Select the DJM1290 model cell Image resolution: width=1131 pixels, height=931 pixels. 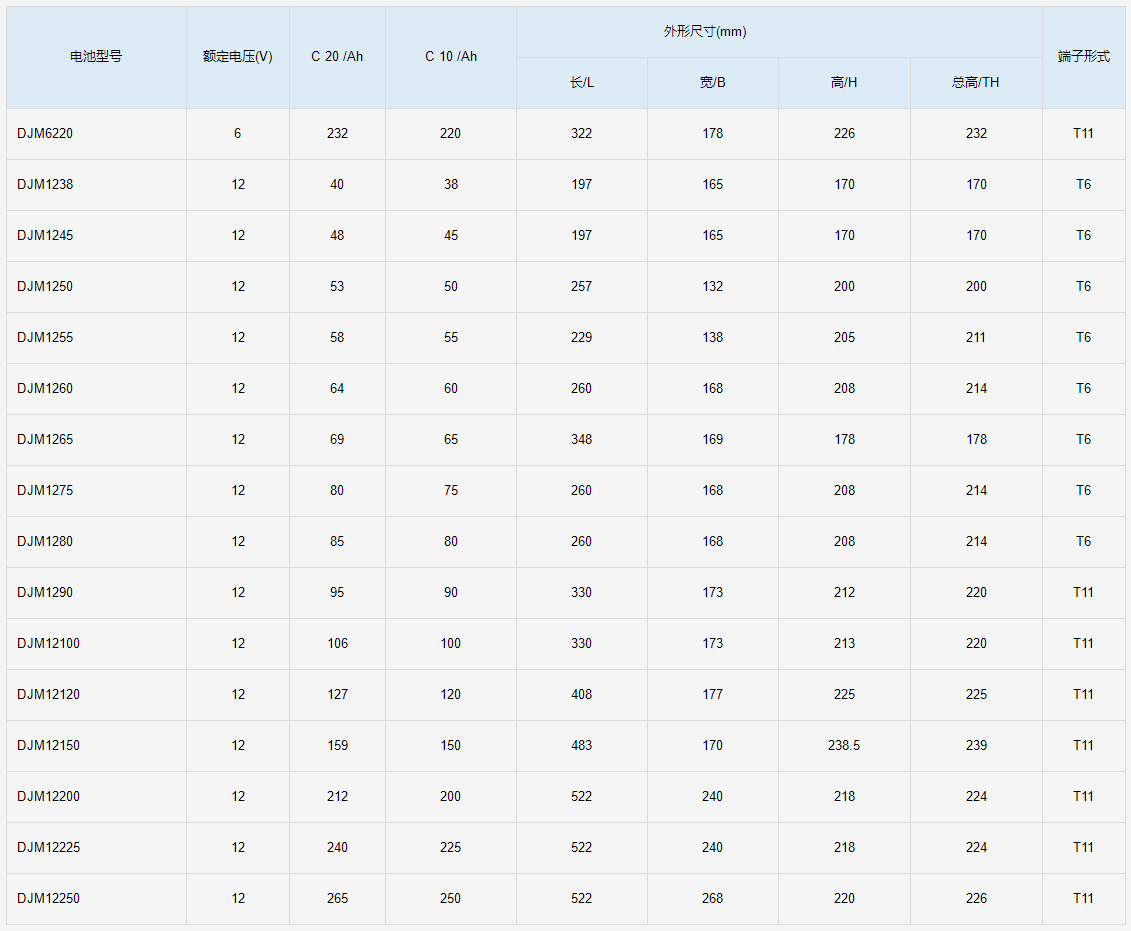96,593
